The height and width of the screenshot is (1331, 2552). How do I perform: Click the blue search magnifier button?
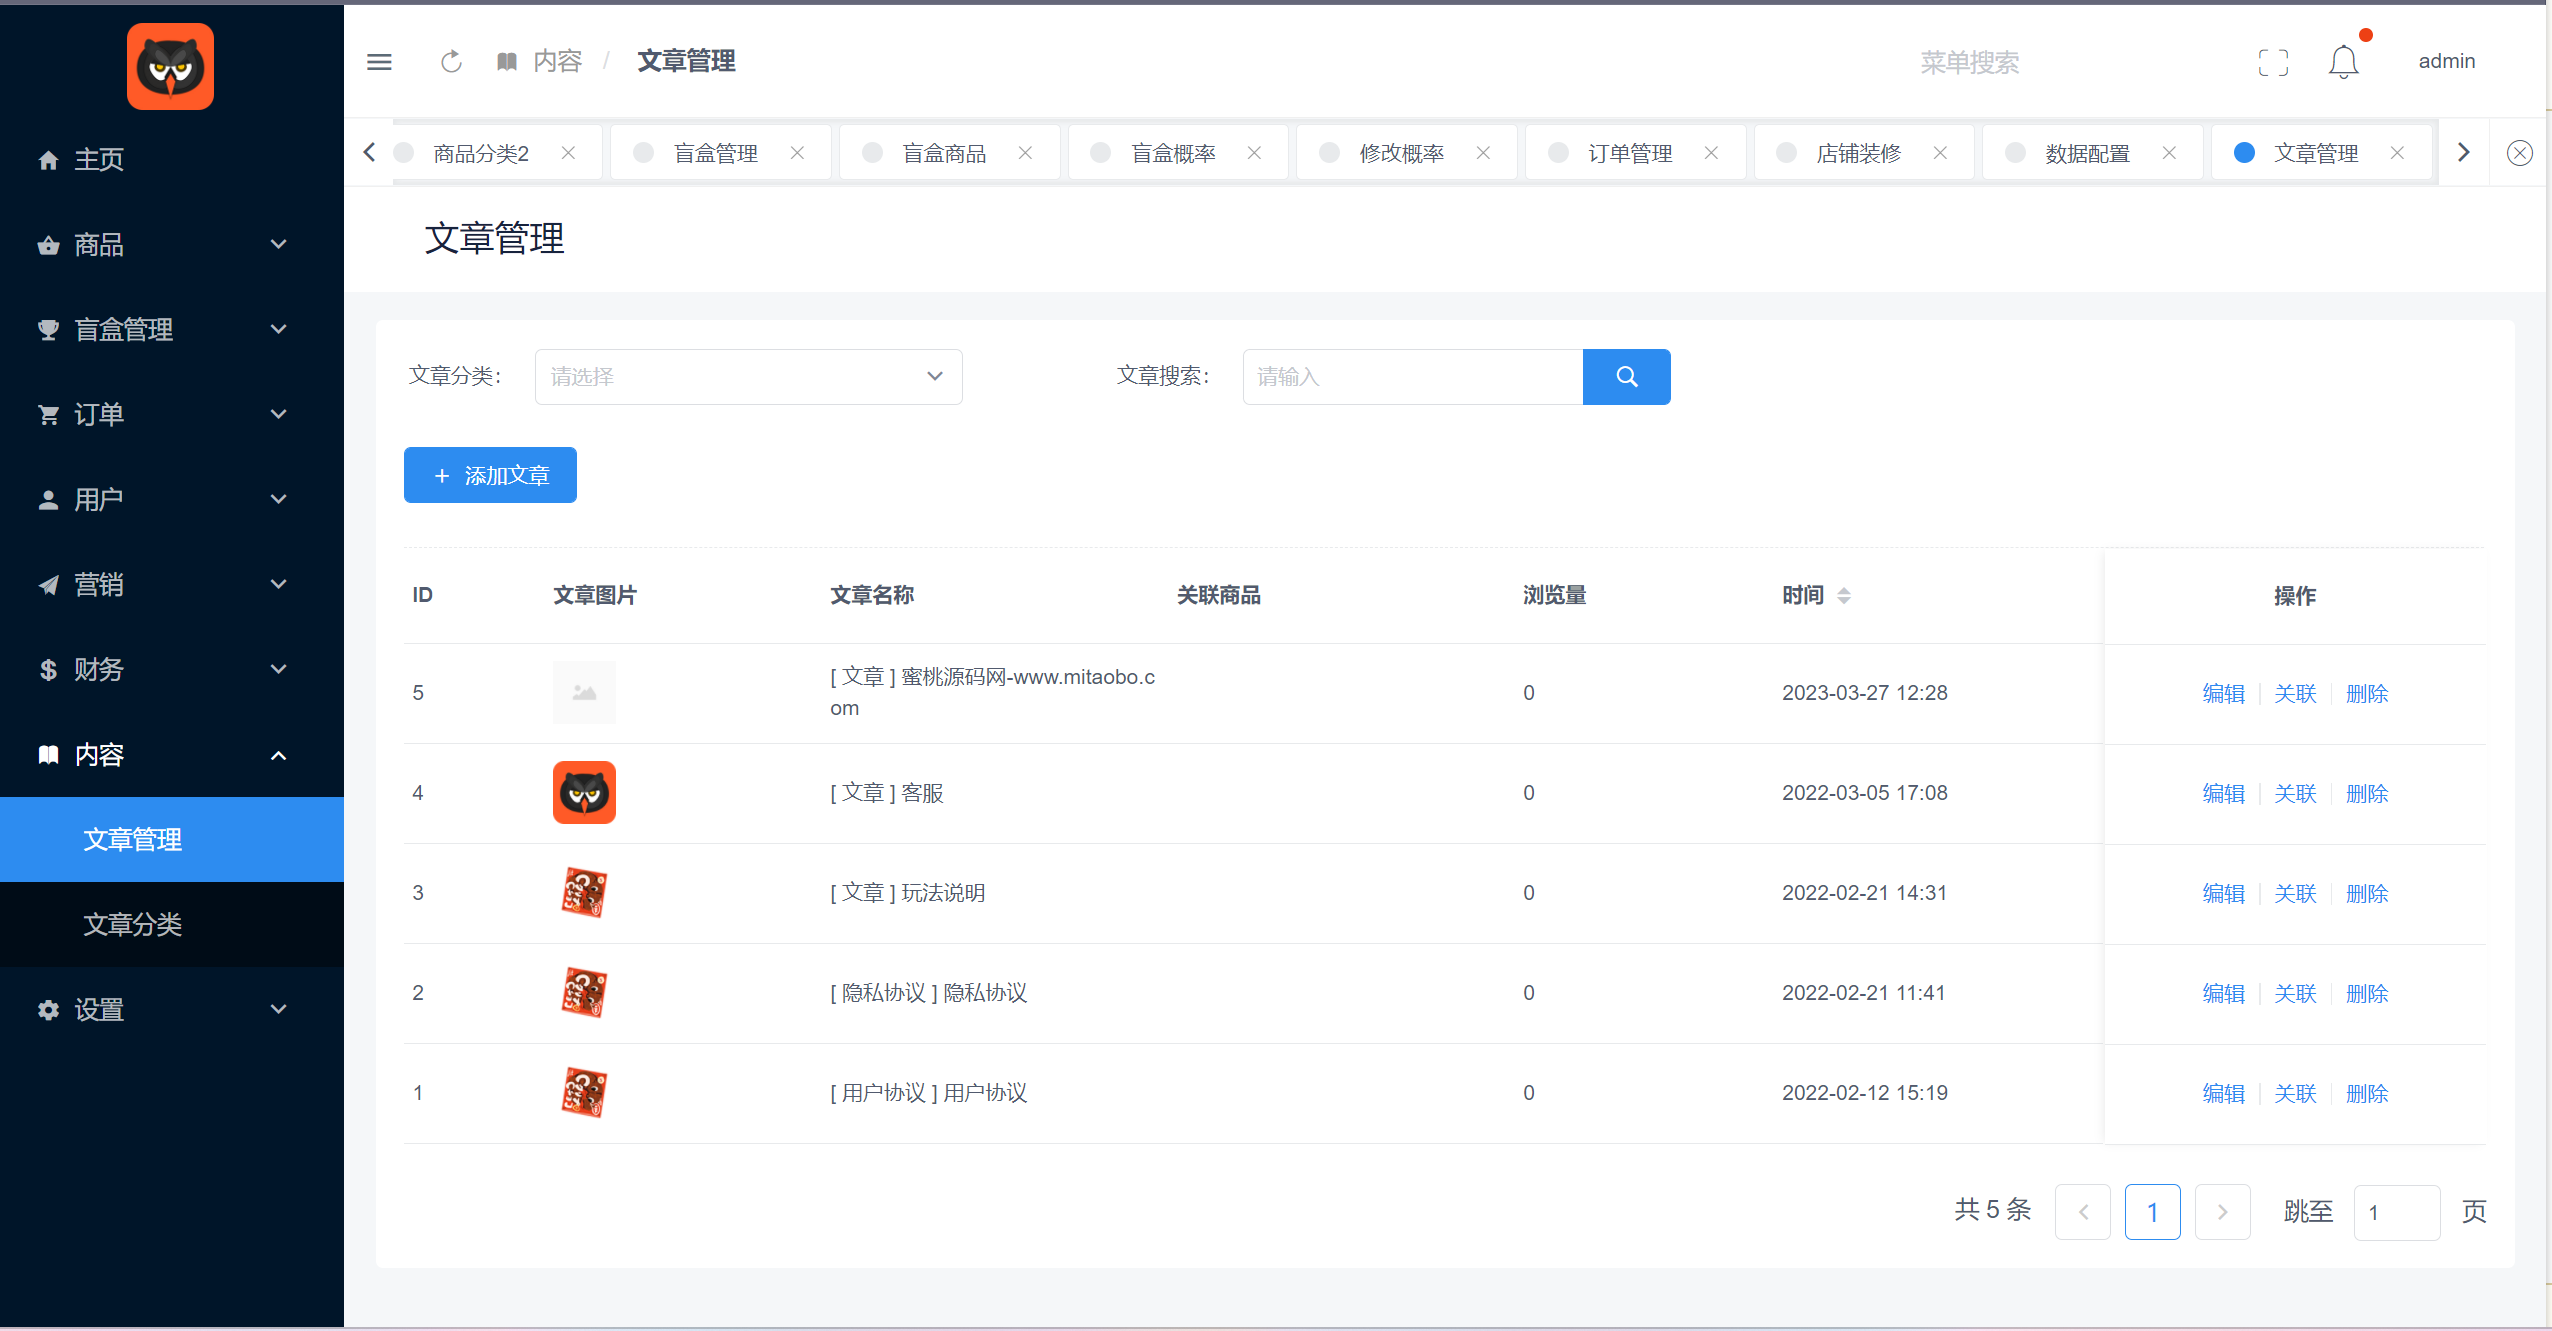click(1626, 377)
